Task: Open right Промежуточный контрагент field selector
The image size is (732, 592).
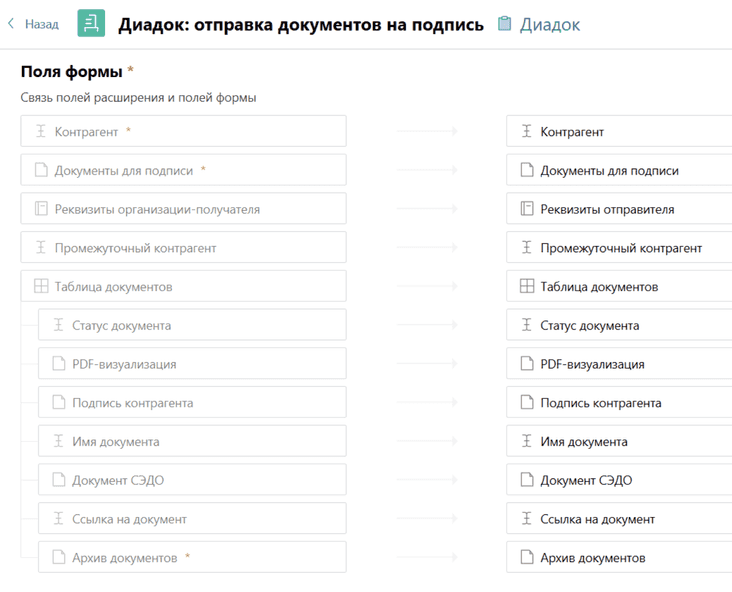Action: [620, 248]
